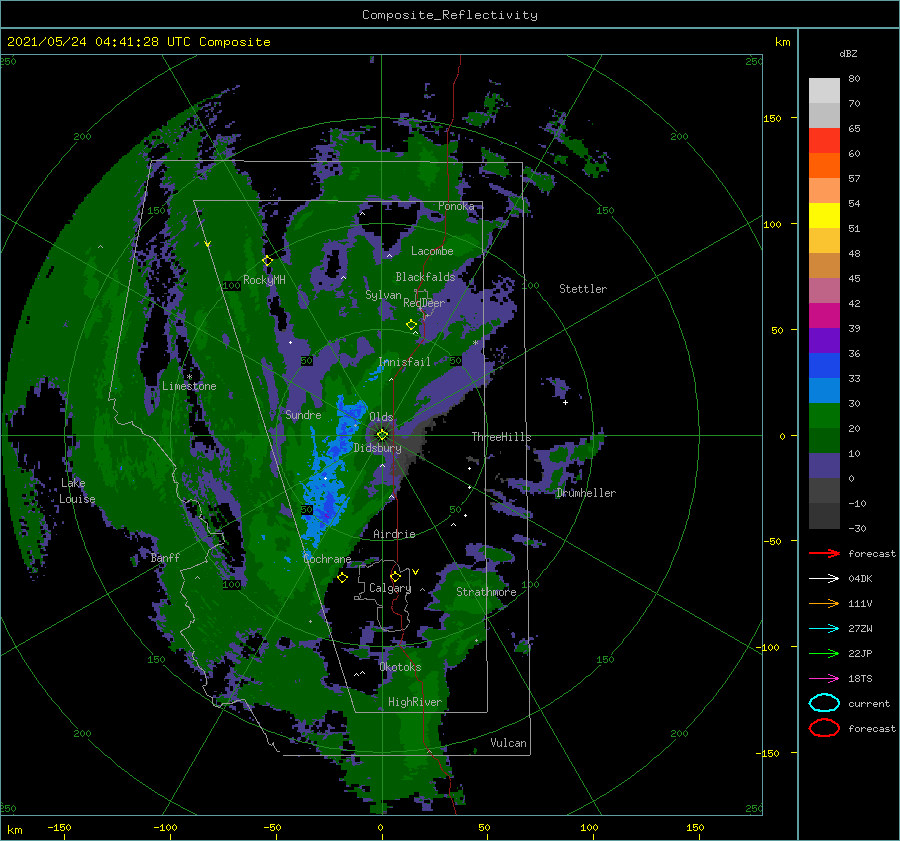
Task: Click the Drumheller town label
Action: (586, 493)
